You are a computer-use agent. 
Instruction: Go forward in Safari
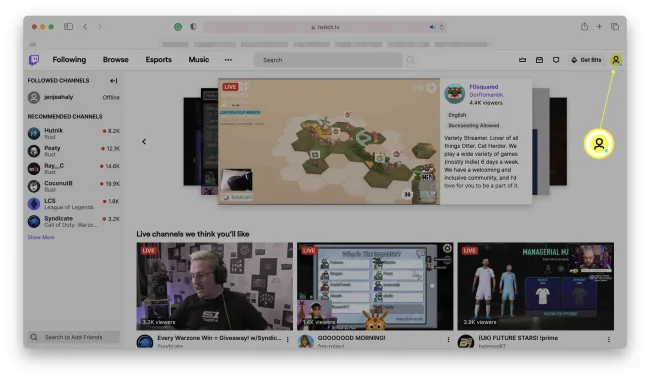[x=100, y=27]
